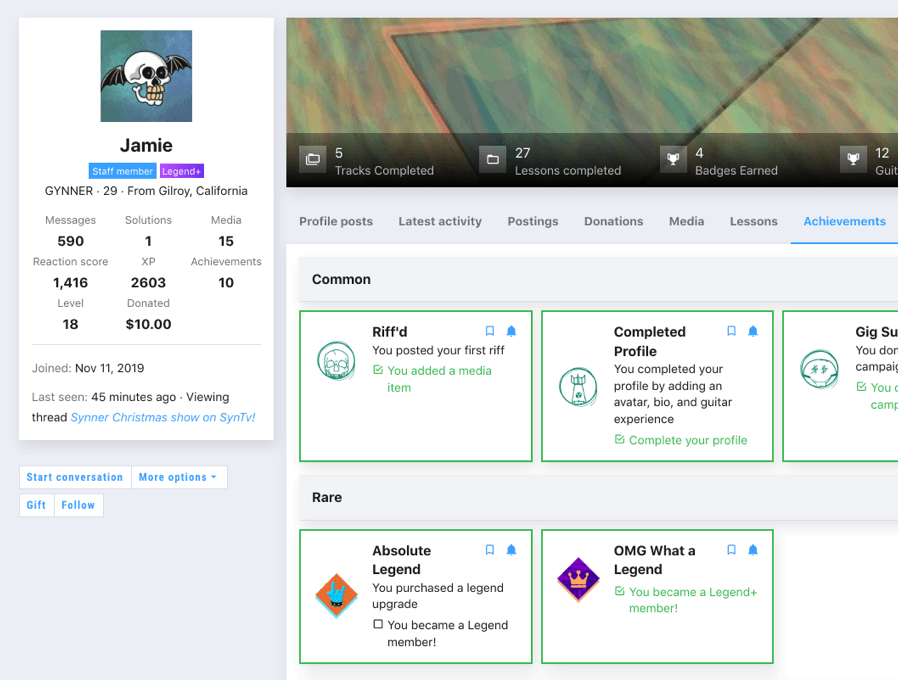
Task: Click the bookmark icon on OMG What a Legend
Action: (731, 549)
